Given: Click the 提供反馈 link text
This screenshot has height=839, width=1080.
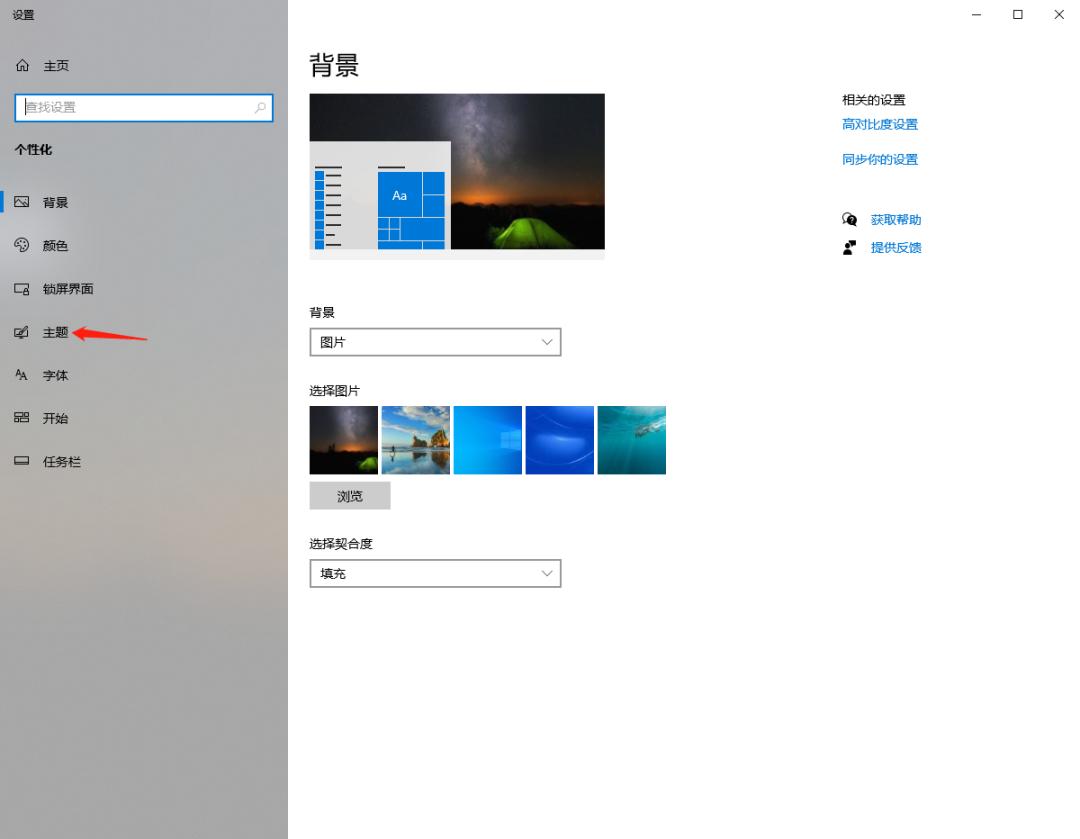Looking at the screenshot, I should [897, 247].
